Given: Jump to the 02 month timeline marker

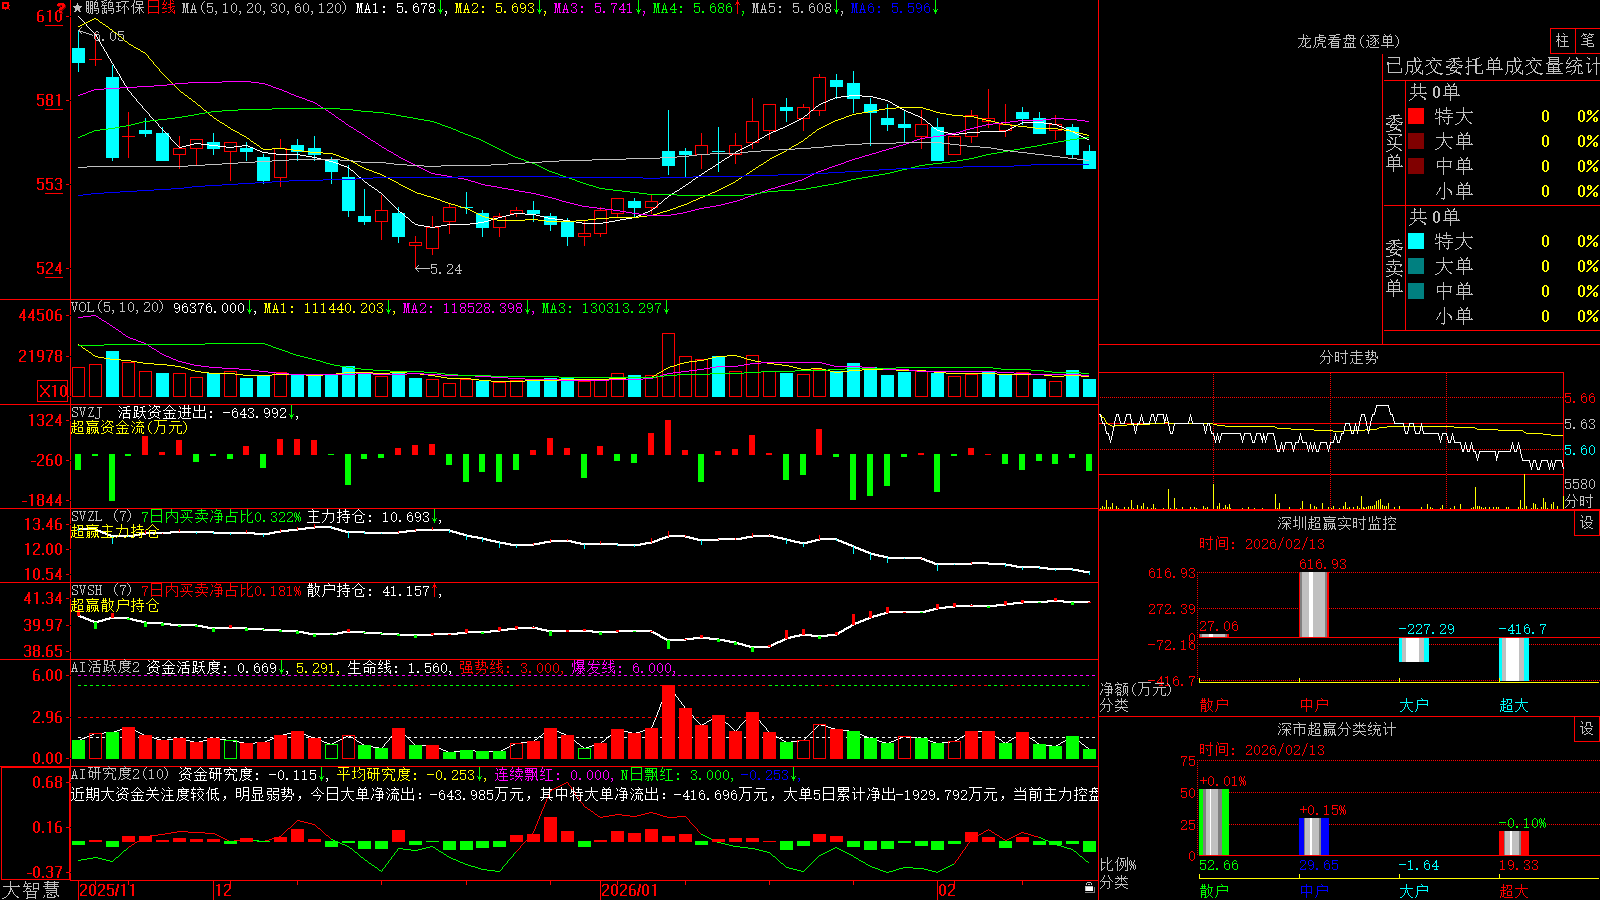Looking at the screenshot, I should (x=947, y=890).
